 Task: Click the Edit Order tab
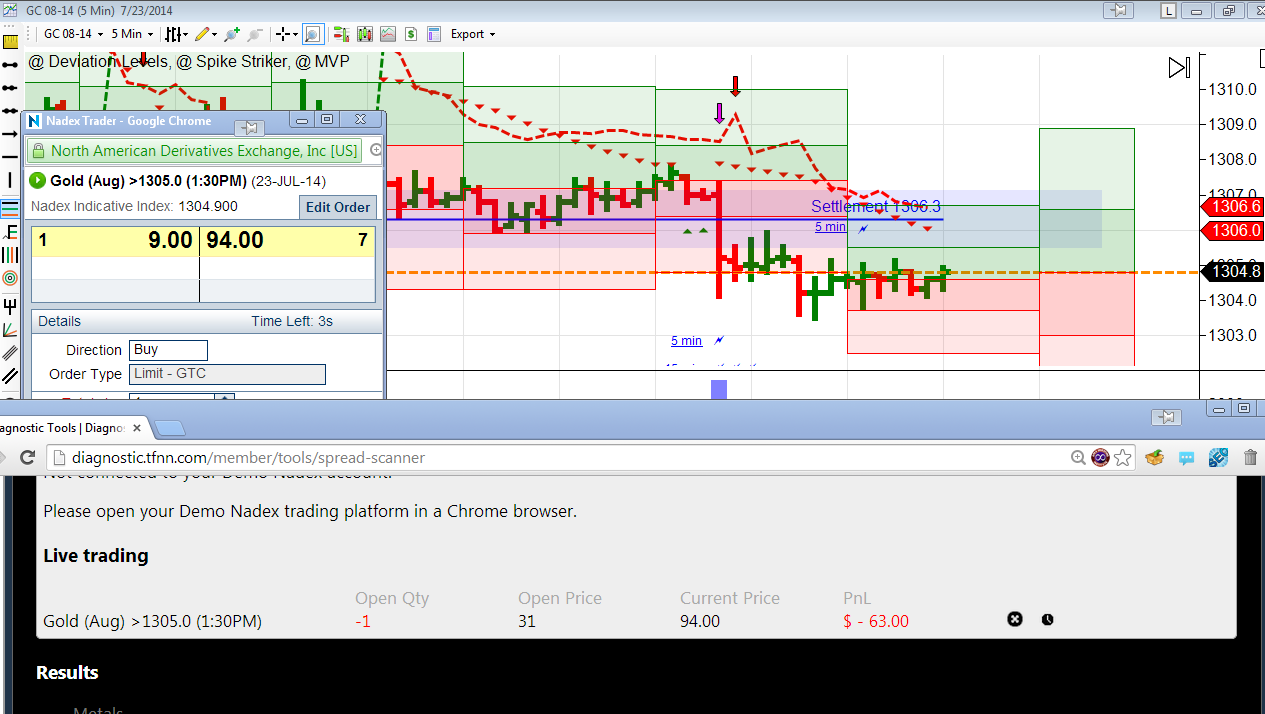[x=338, y=207]
